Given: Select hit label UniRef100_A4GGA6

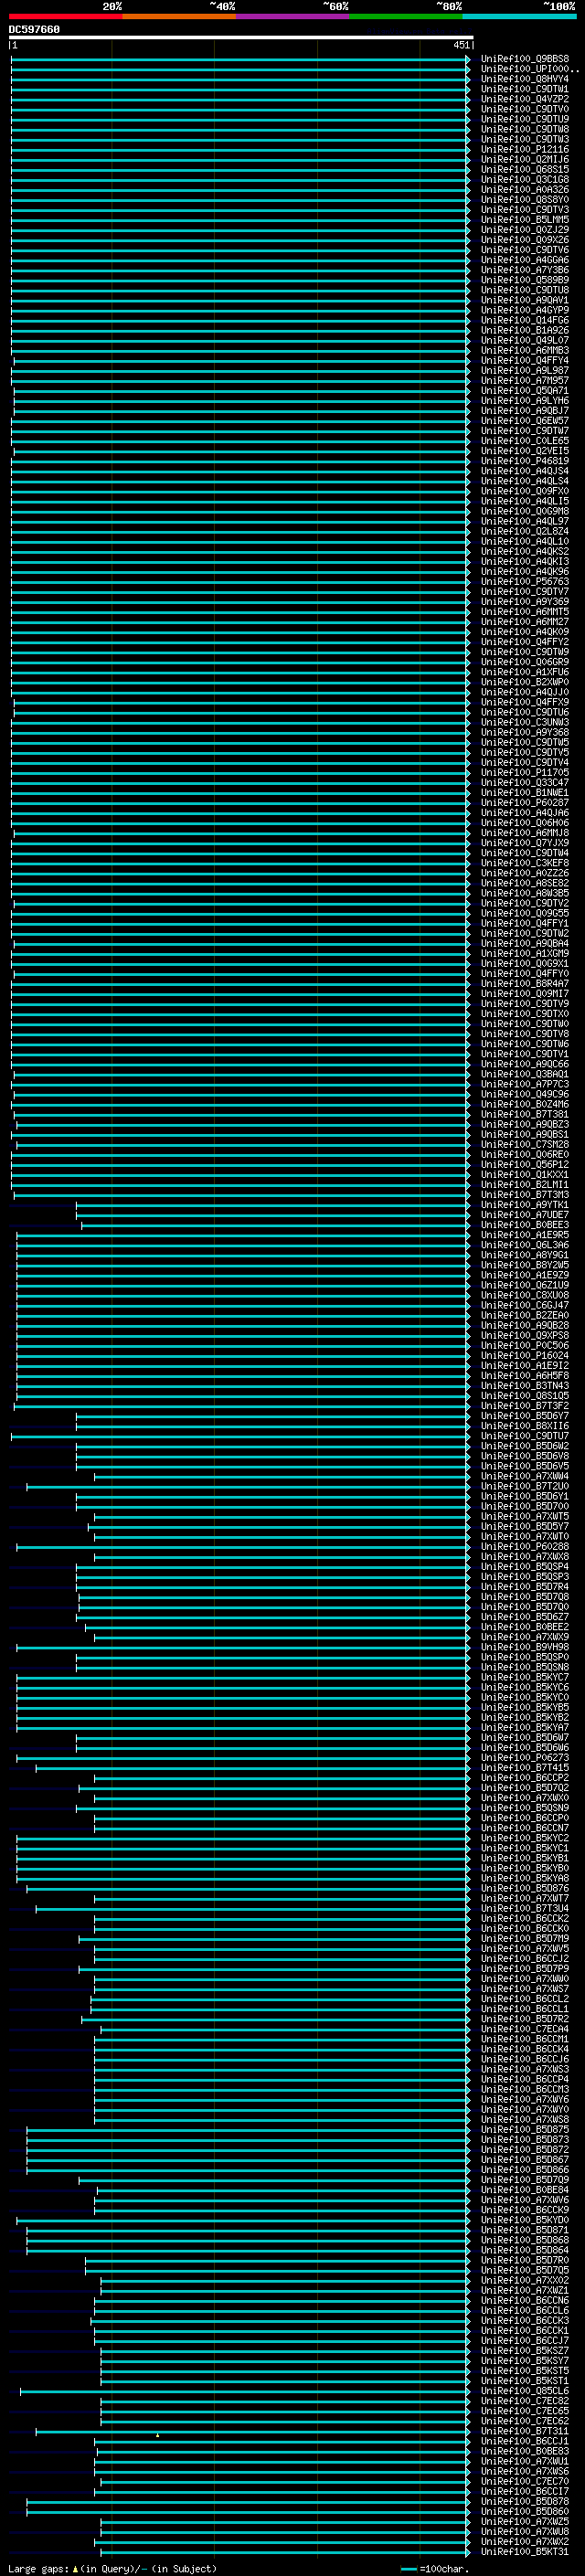Looking at the screenshot, I should [x=525, y=260].
